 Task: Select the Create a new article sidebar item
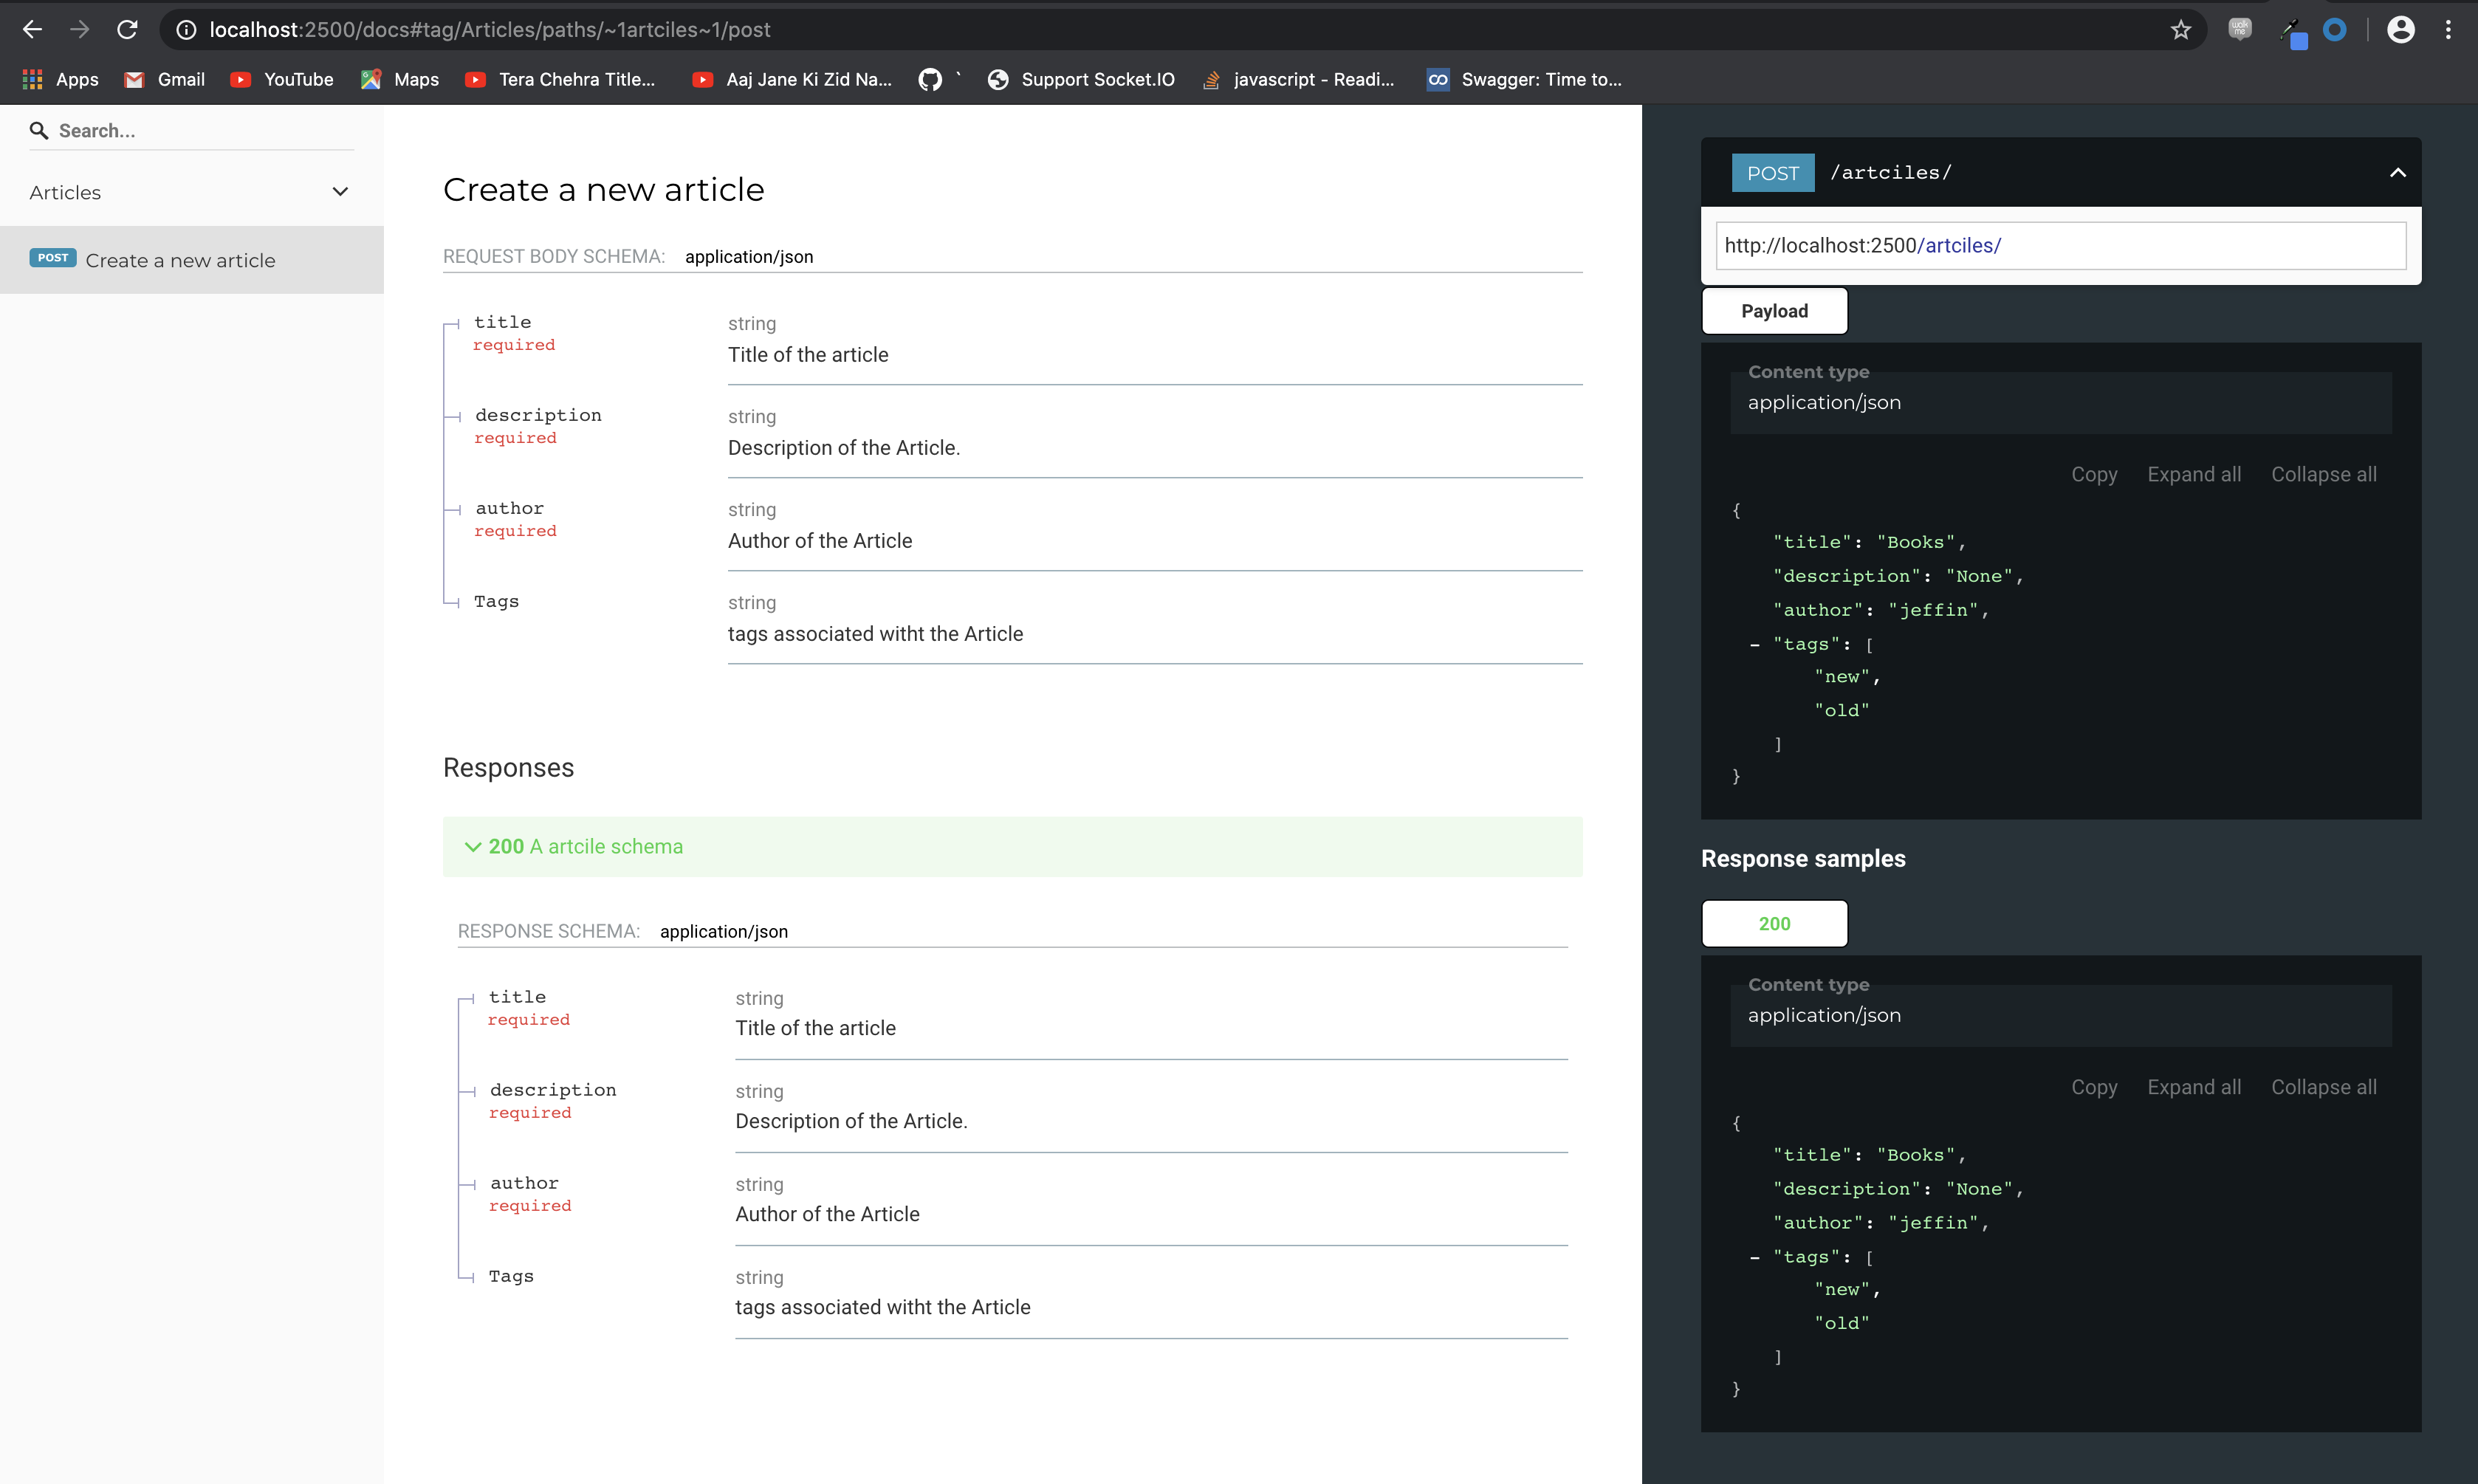coord(192,260)
